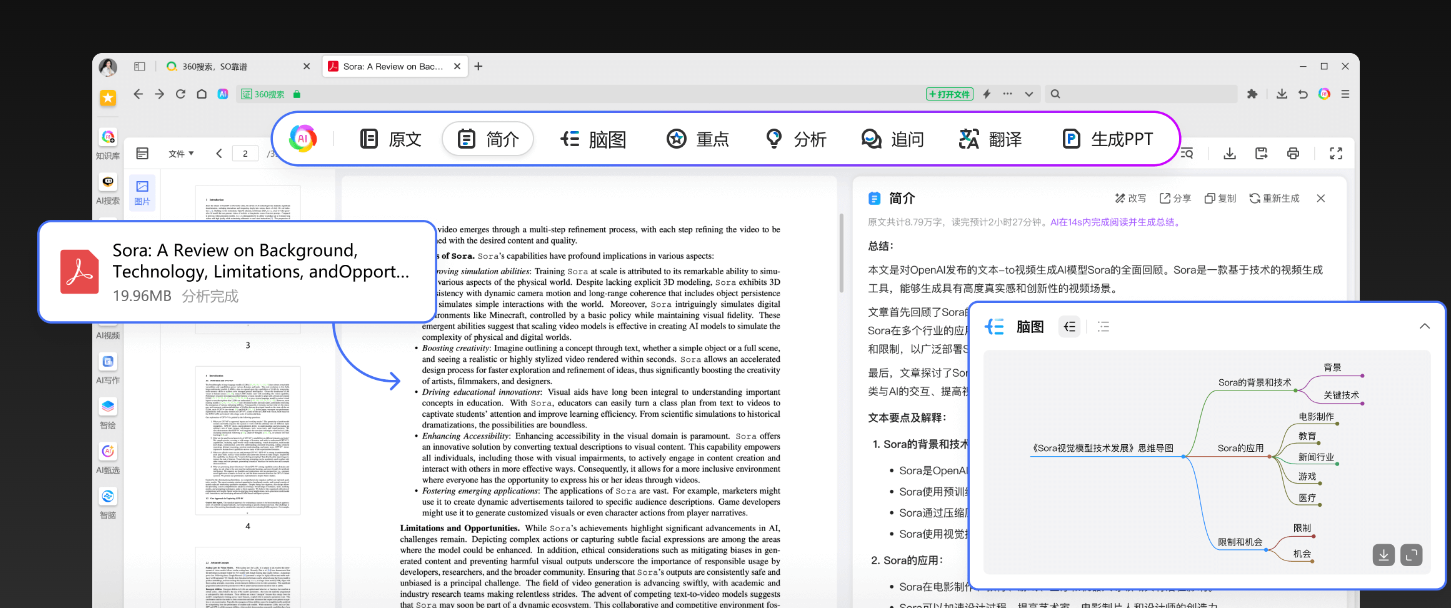Click the save-as icon in the PDF toolbar
This screenshot has height=608, width=1451.
tap(1261, 153)
